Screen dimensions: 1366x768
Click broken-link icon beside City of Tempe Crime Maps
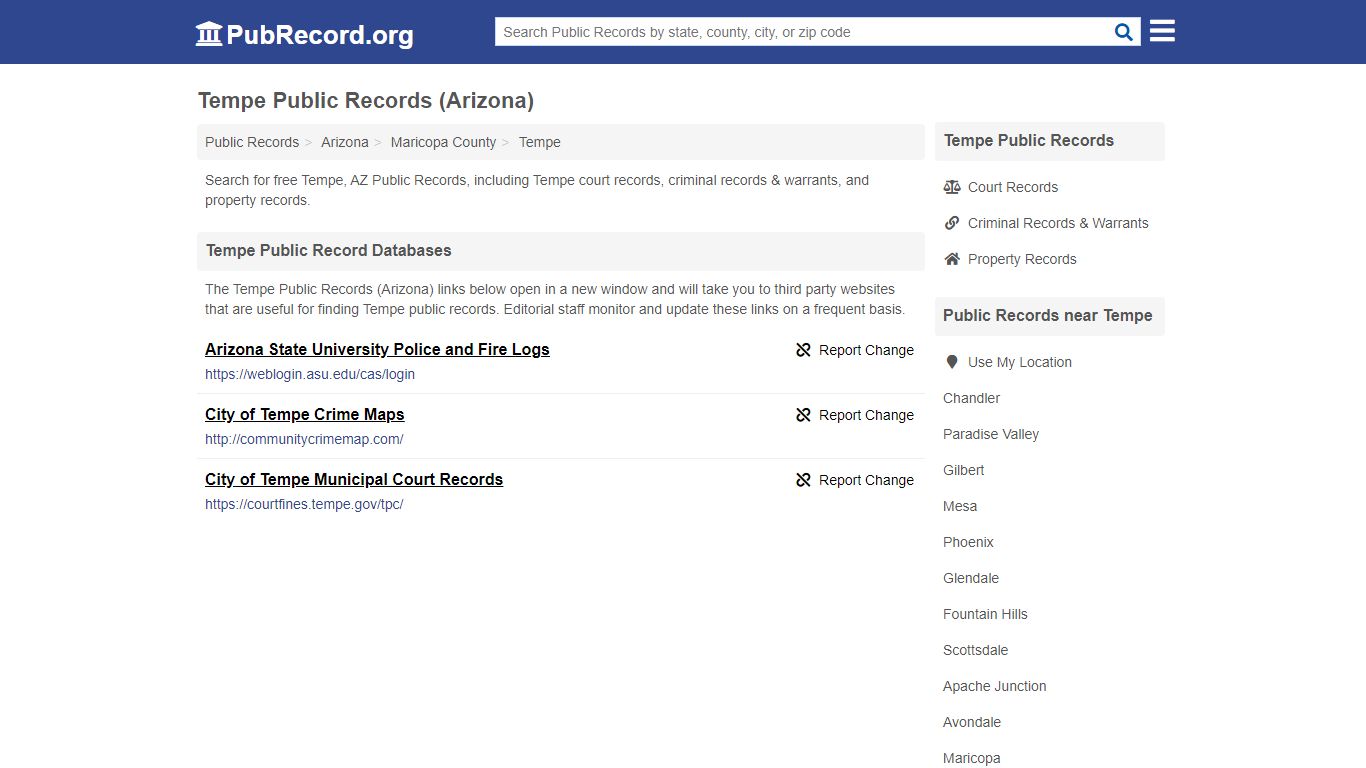click(x=803, y=415)
